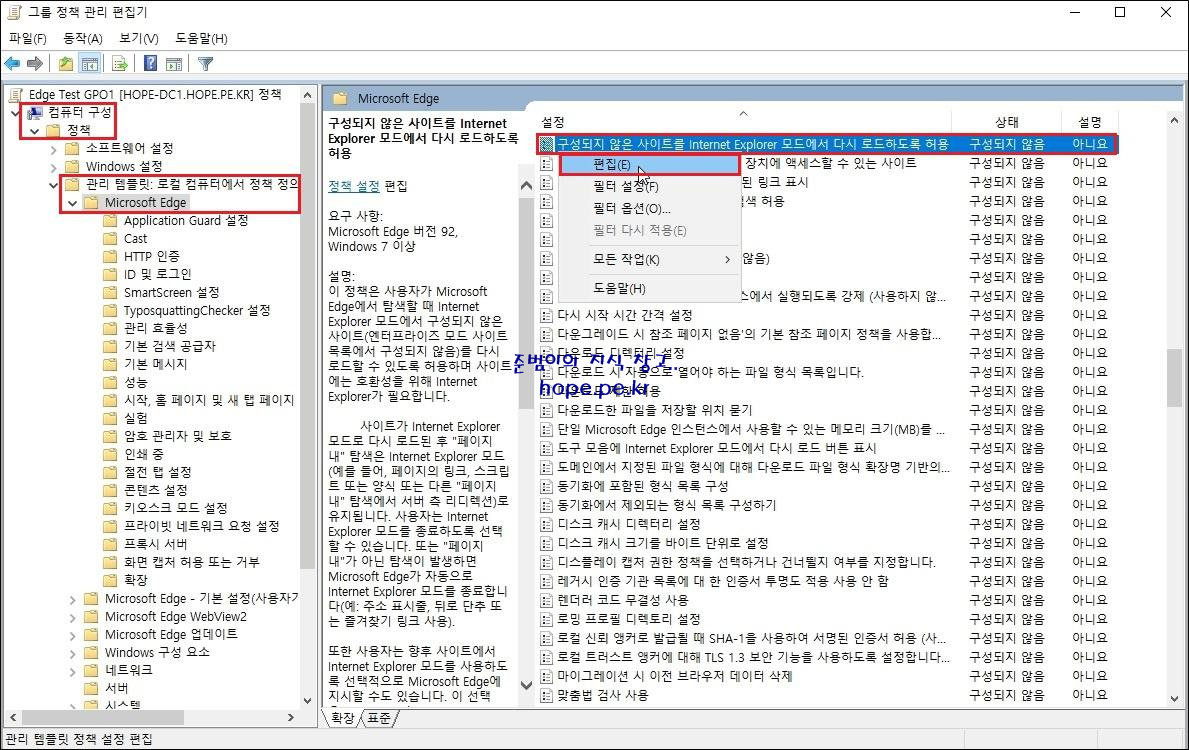Expand the 소프트웨어 설정 node
The height and width of the screenshot is (750, 1189).
pyautogui.click(x=53, y=149)
